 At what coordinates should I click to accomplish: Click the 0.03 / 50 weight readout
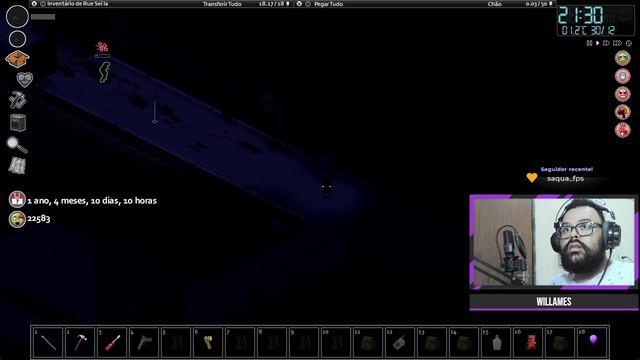(536, 4)
